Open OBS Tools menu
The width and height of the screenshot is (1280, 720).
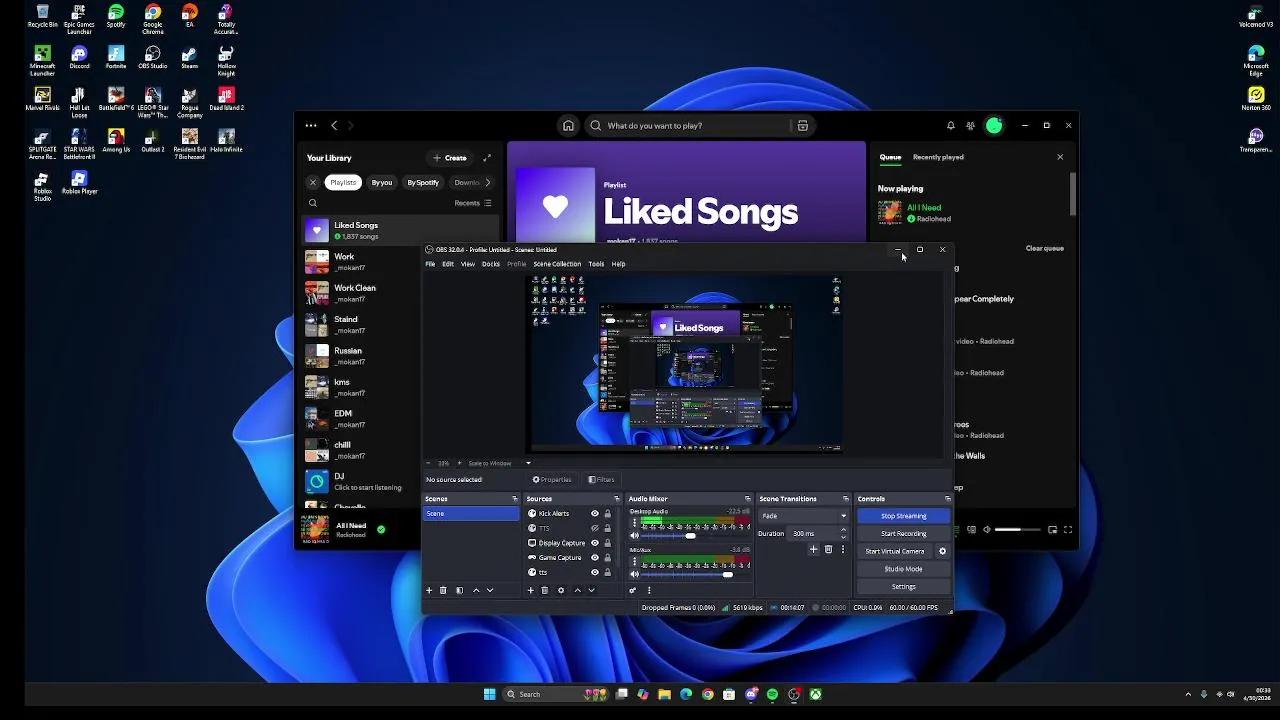pyautogui.click(x=596, y=264)
